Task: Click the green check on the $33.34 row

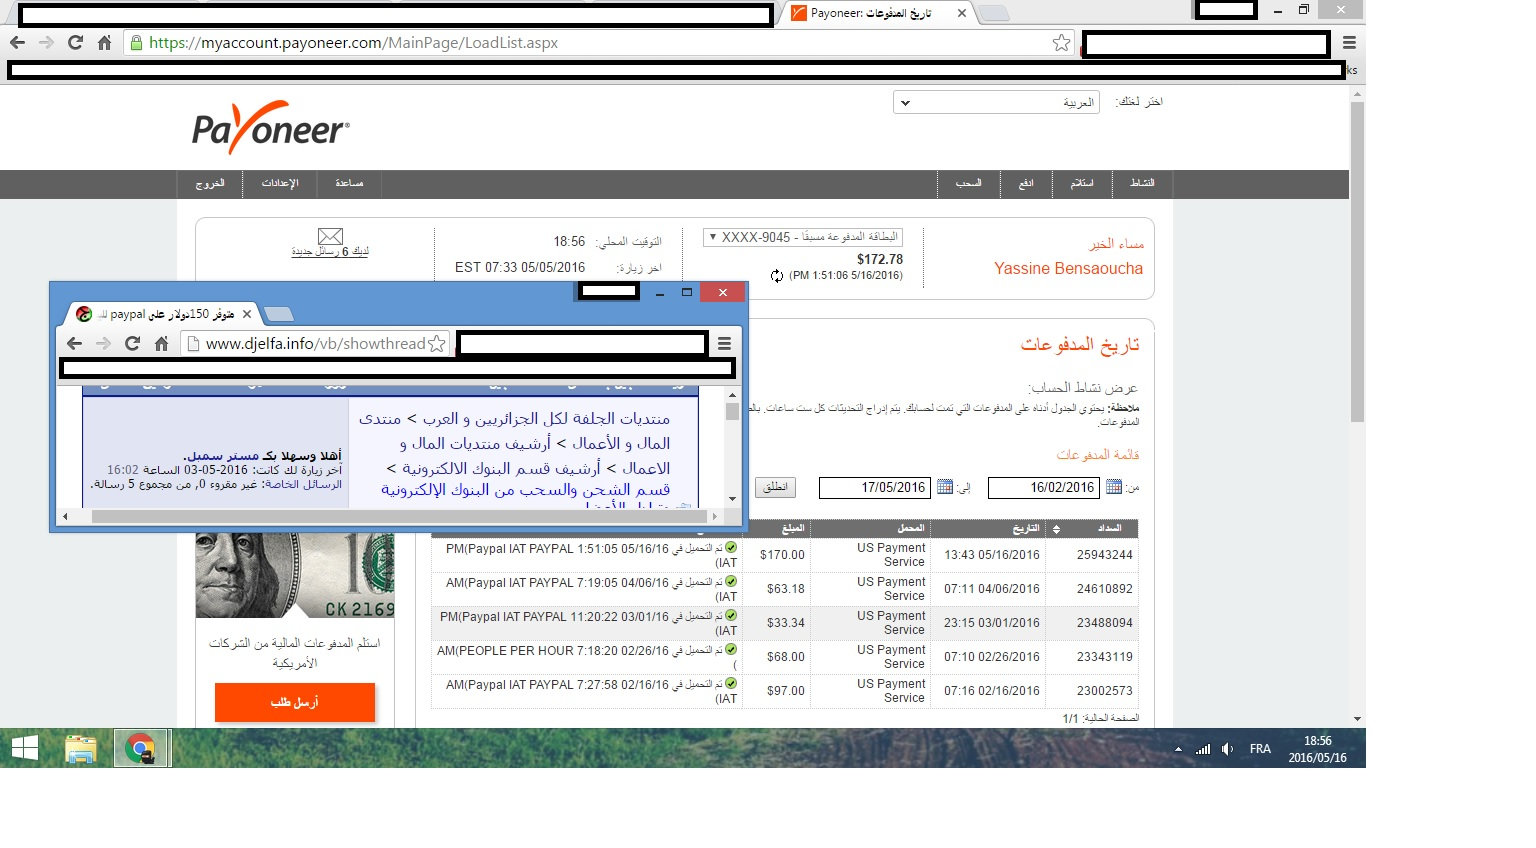Action: point(731,616)
